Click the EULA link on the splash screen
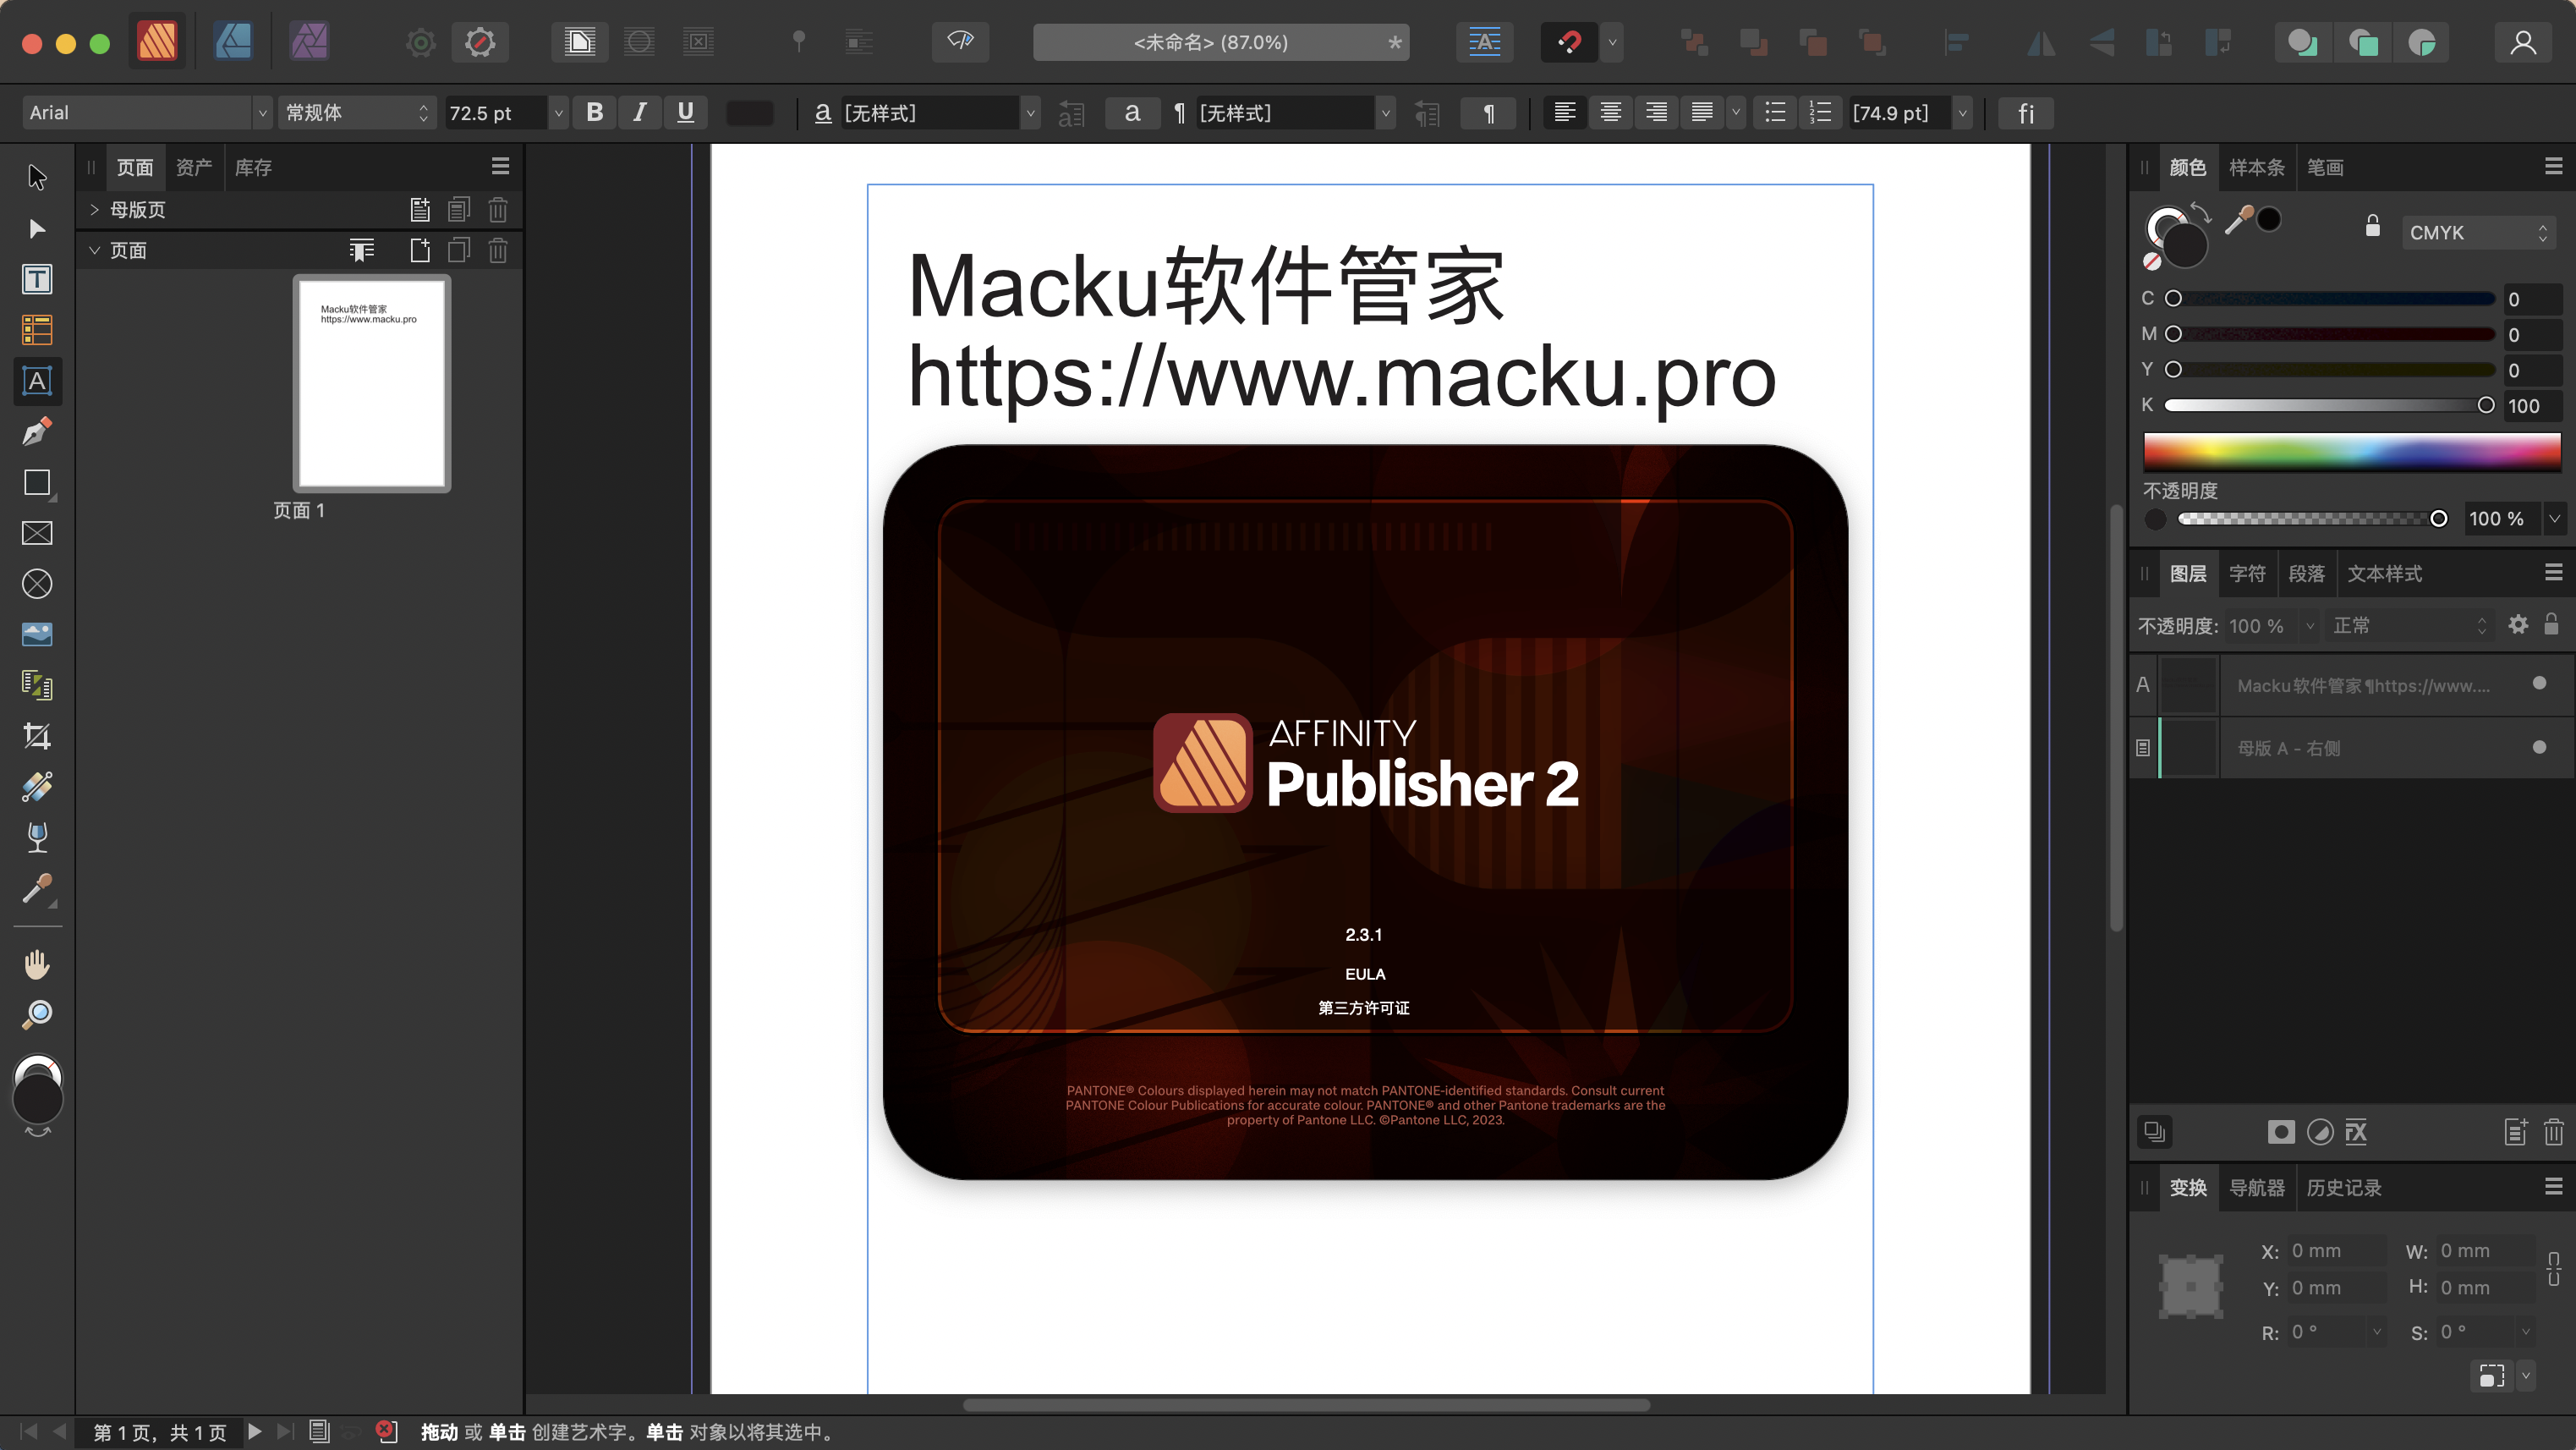This screenshot has height=1450, width=2576. pos(1364,973)
